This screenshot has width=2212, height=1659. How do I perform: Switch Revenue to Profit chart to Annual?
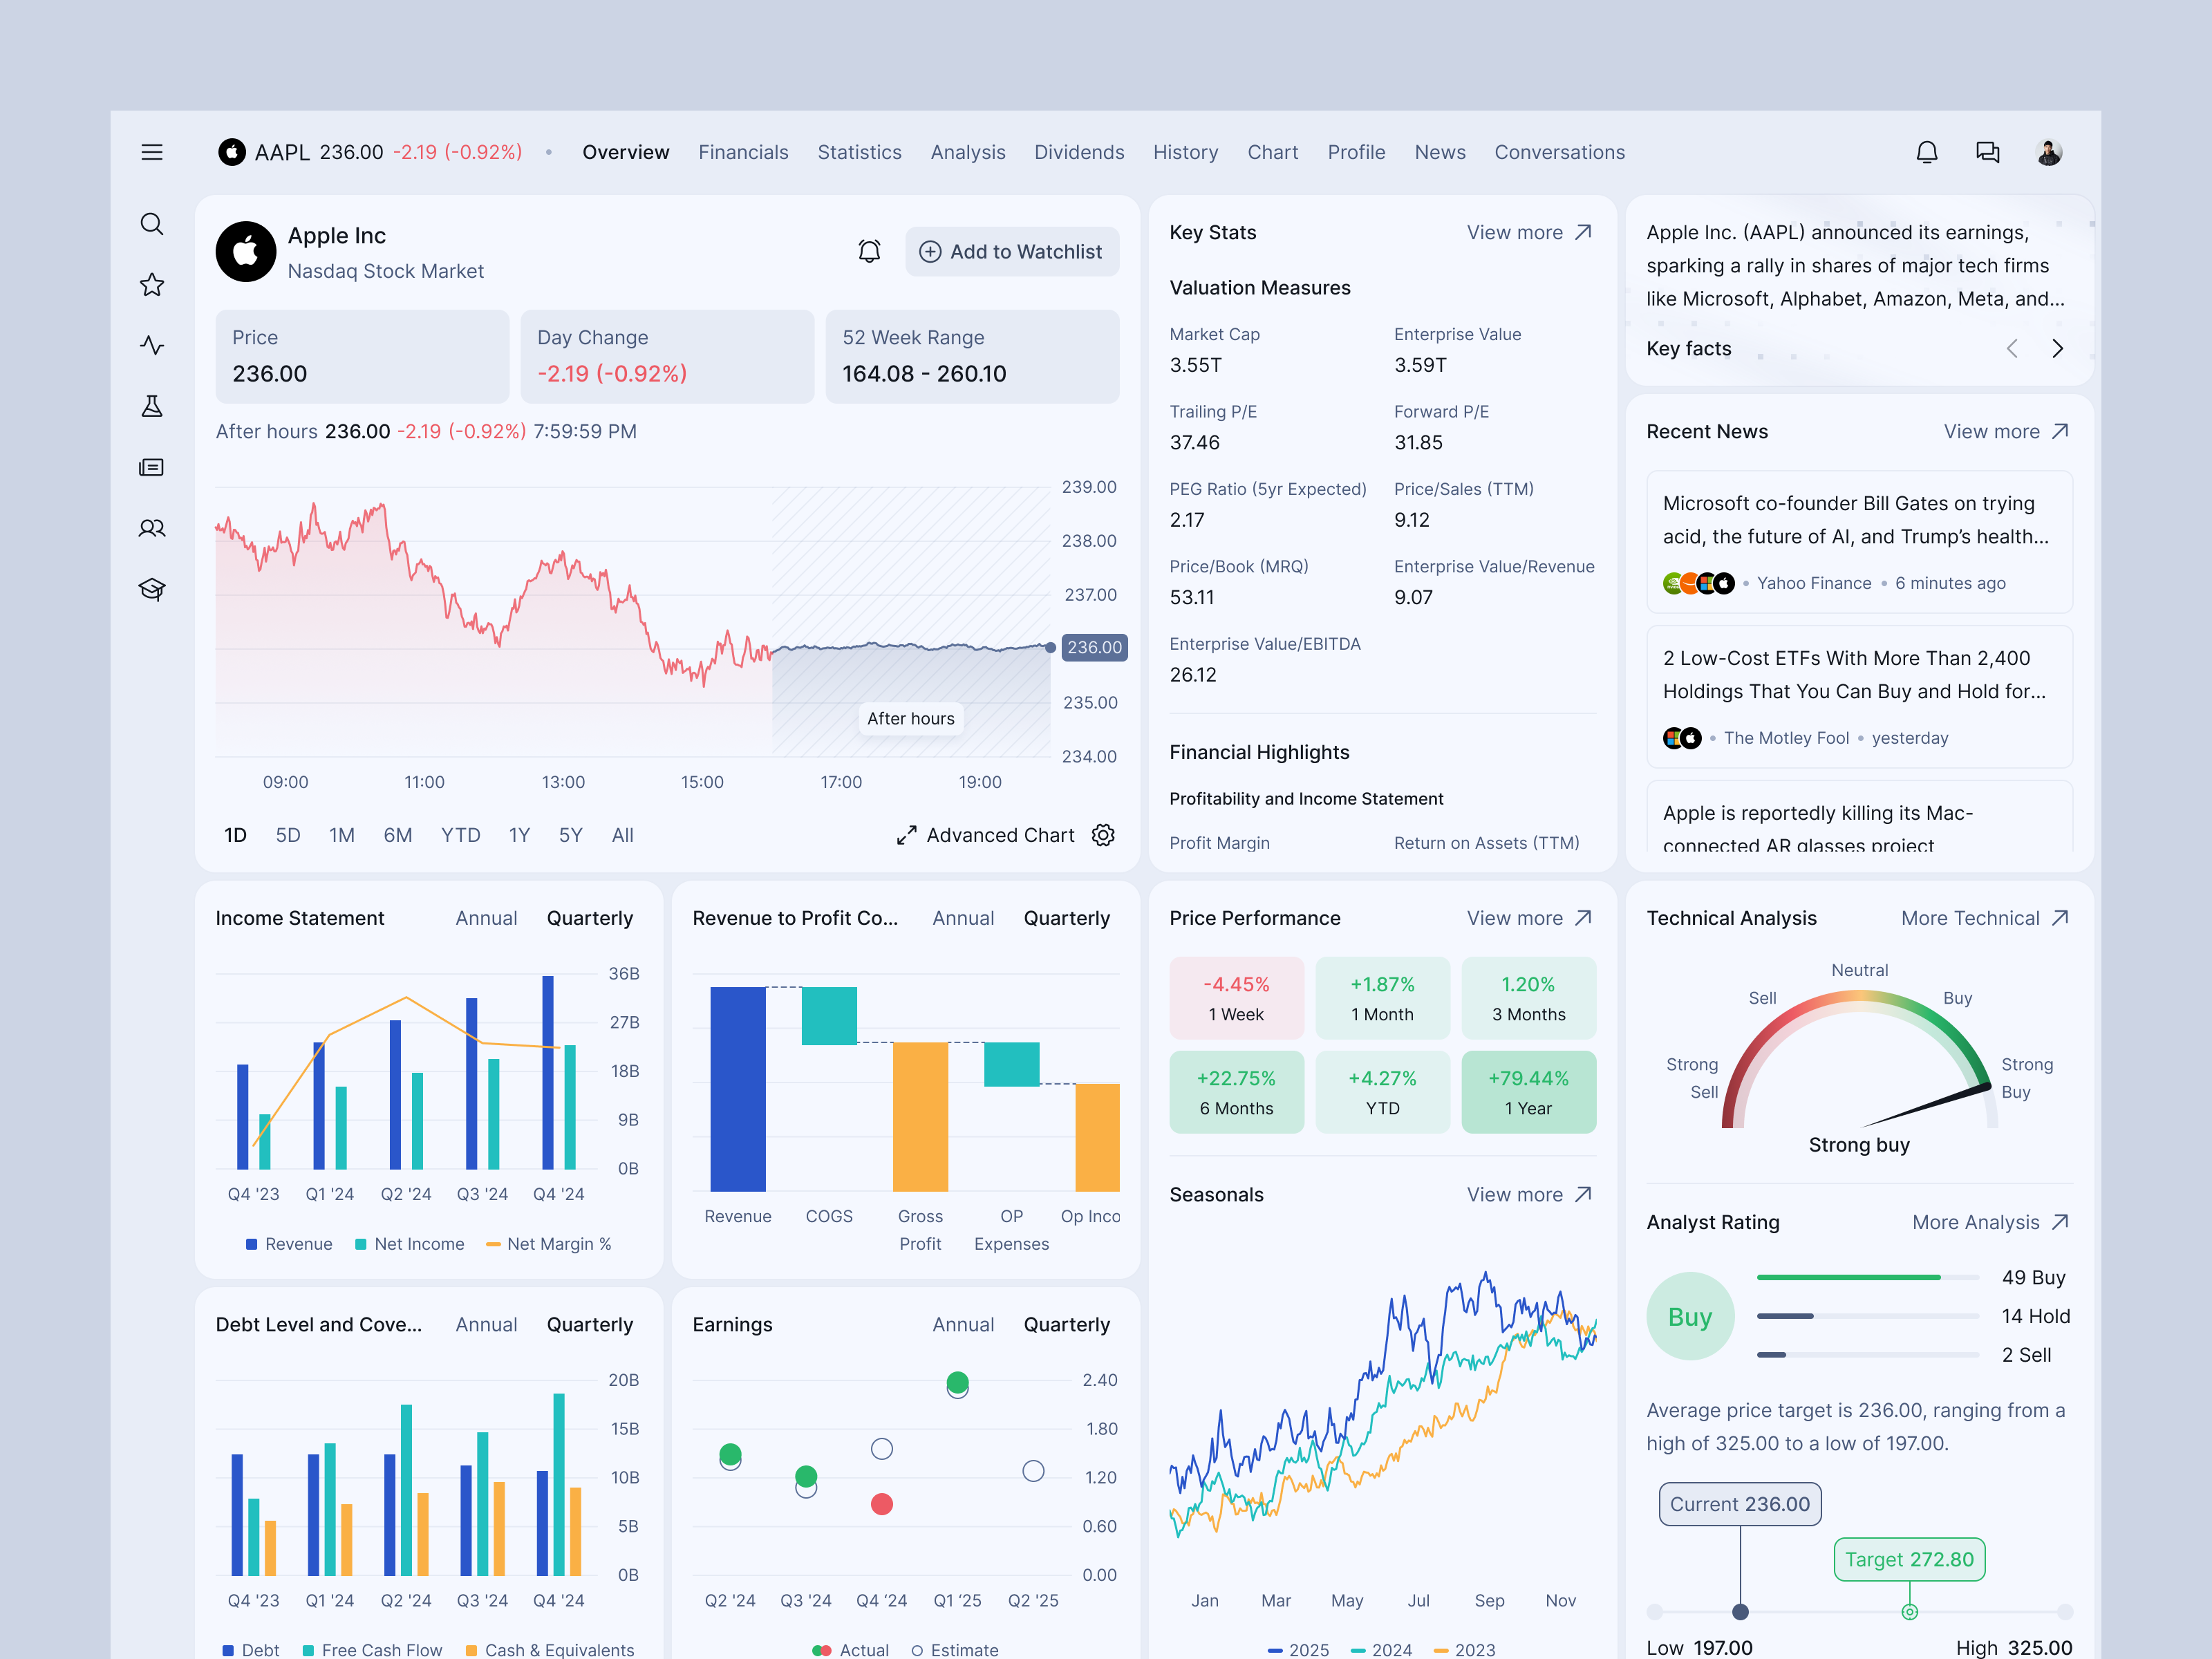click(963, 918)
